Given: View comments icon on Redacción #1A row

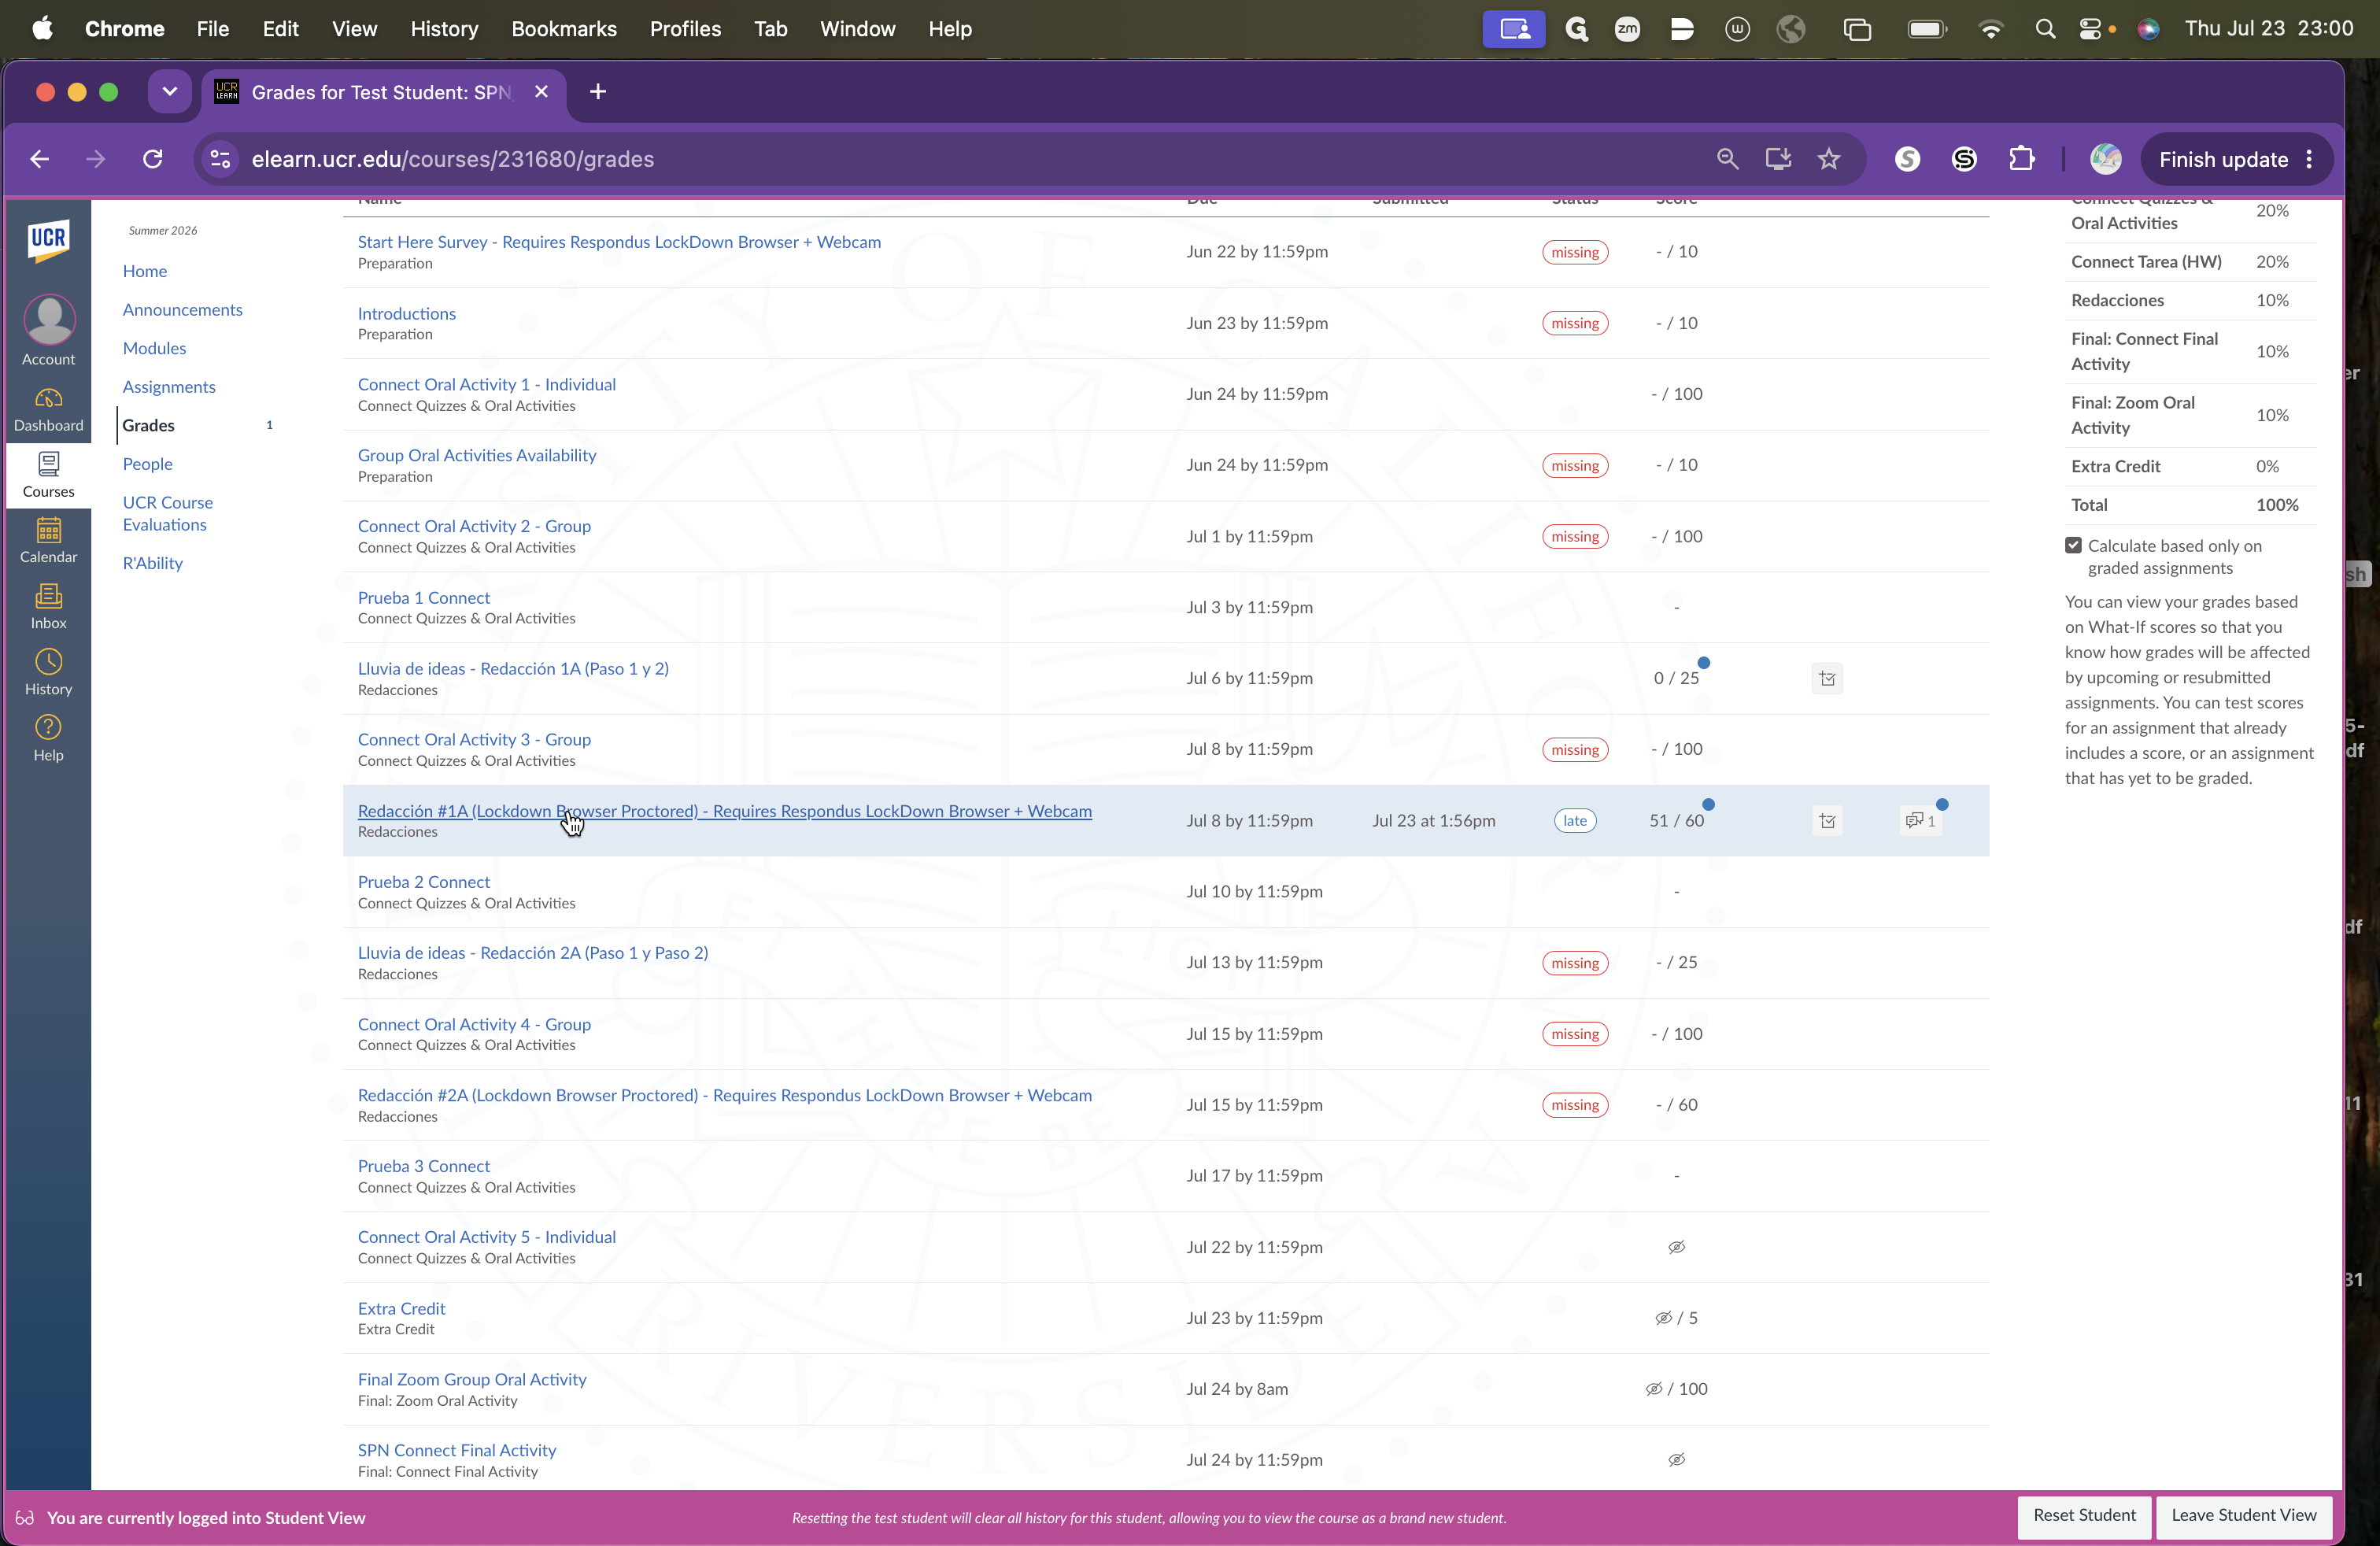Looking at the screenshot, I should 1920,821.
